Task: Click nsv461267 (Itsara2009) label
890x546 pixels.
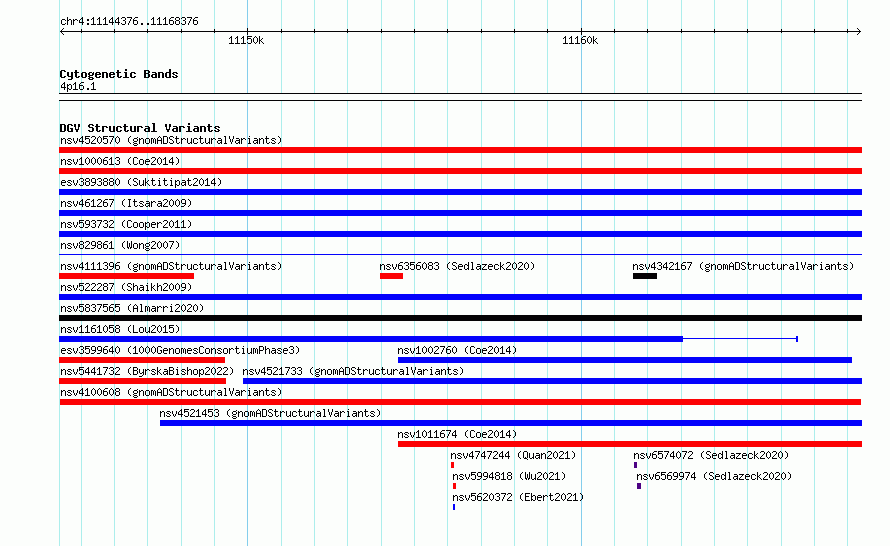Action: [x=126, y=203]
